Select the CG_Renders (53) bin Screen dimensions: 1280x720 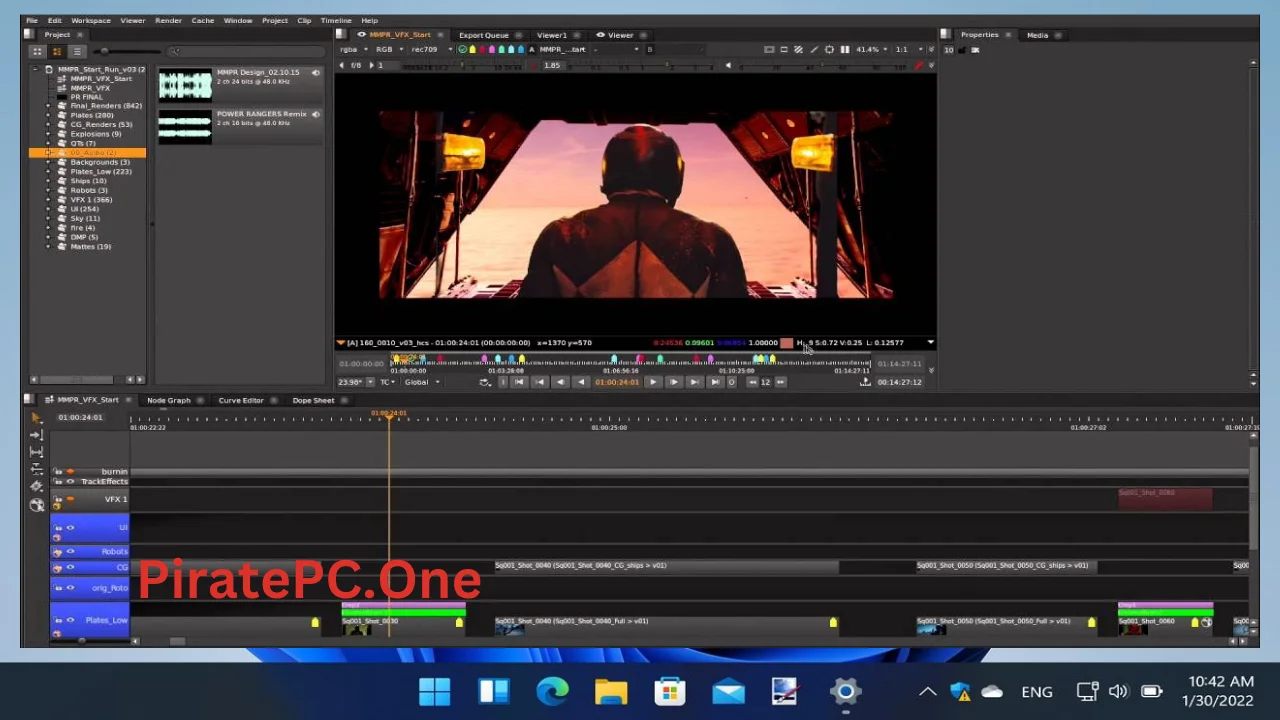tap(101, 124)
